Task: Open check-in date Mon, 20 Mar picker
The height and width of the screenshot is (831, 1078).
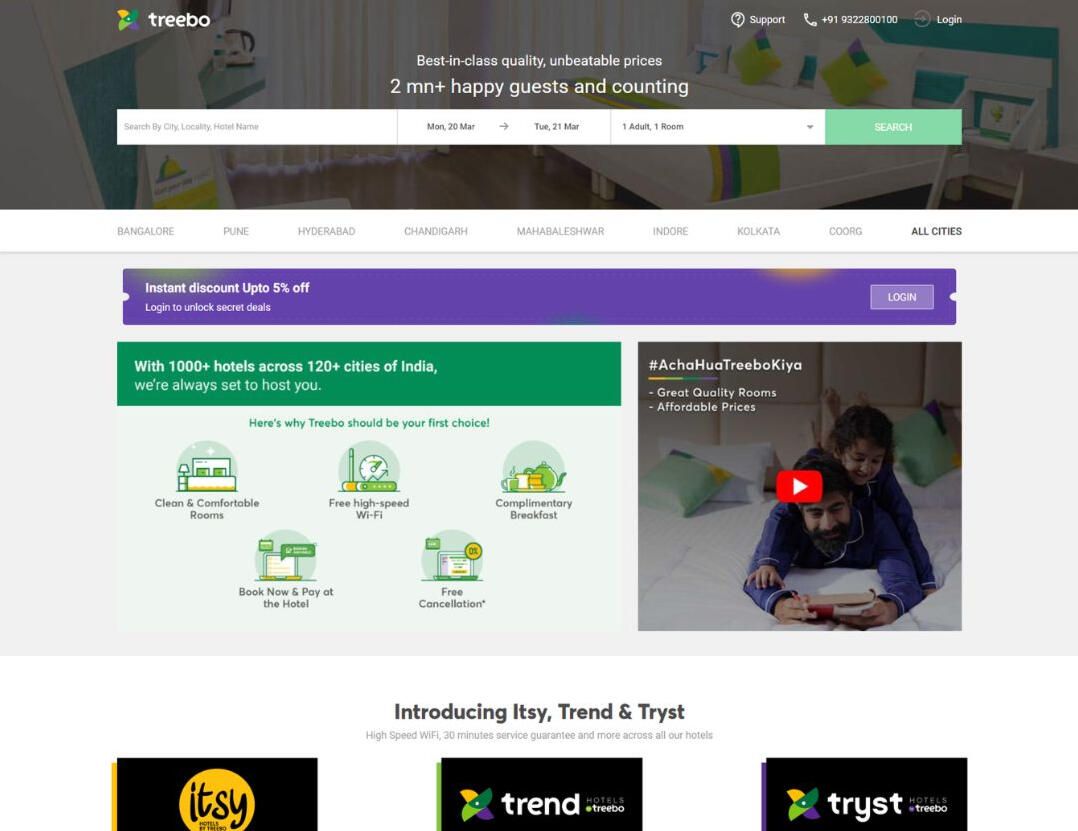Action: tap(450, 126)
